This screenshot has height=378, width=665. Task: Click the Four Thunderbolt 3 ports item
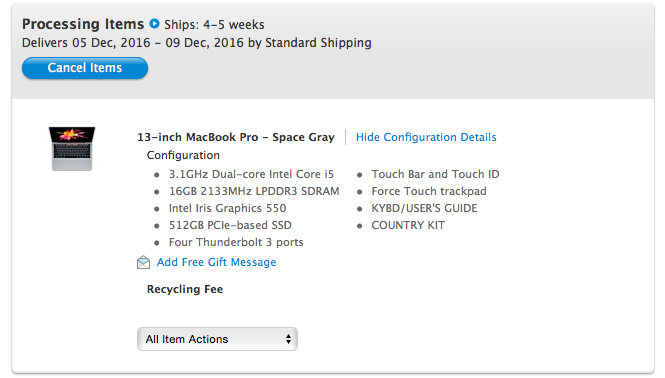(x=236, y=242)
